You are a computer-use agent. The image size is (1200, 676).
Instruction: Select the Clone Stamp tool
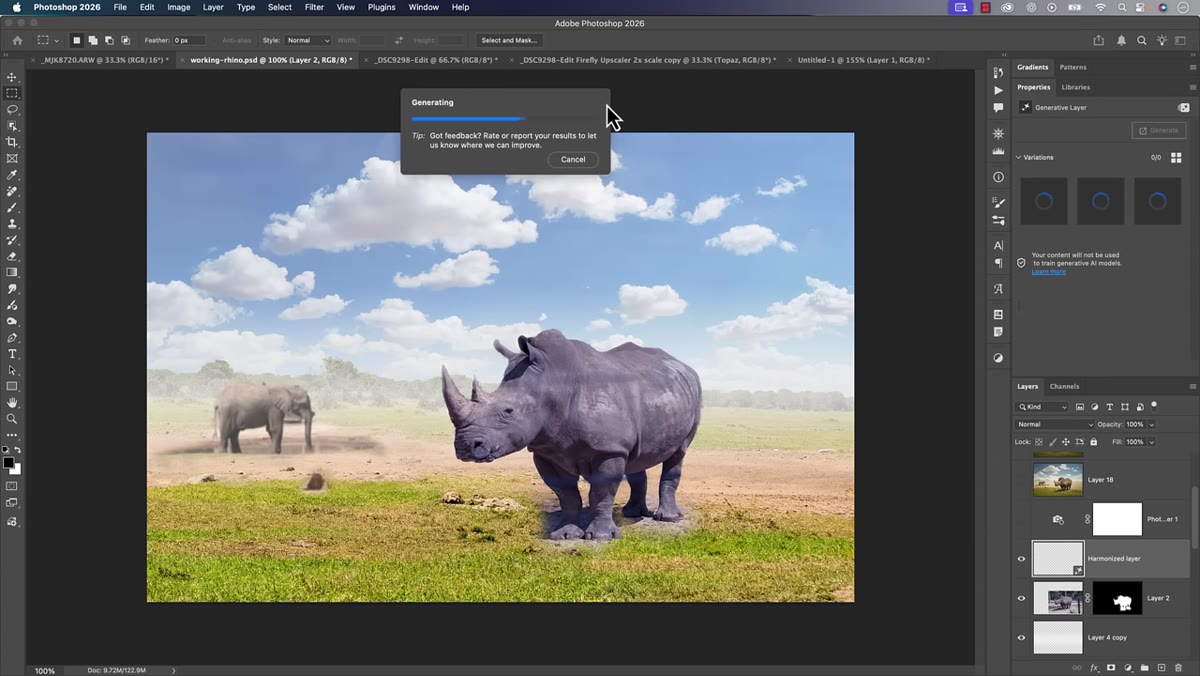tap(12, 224)
